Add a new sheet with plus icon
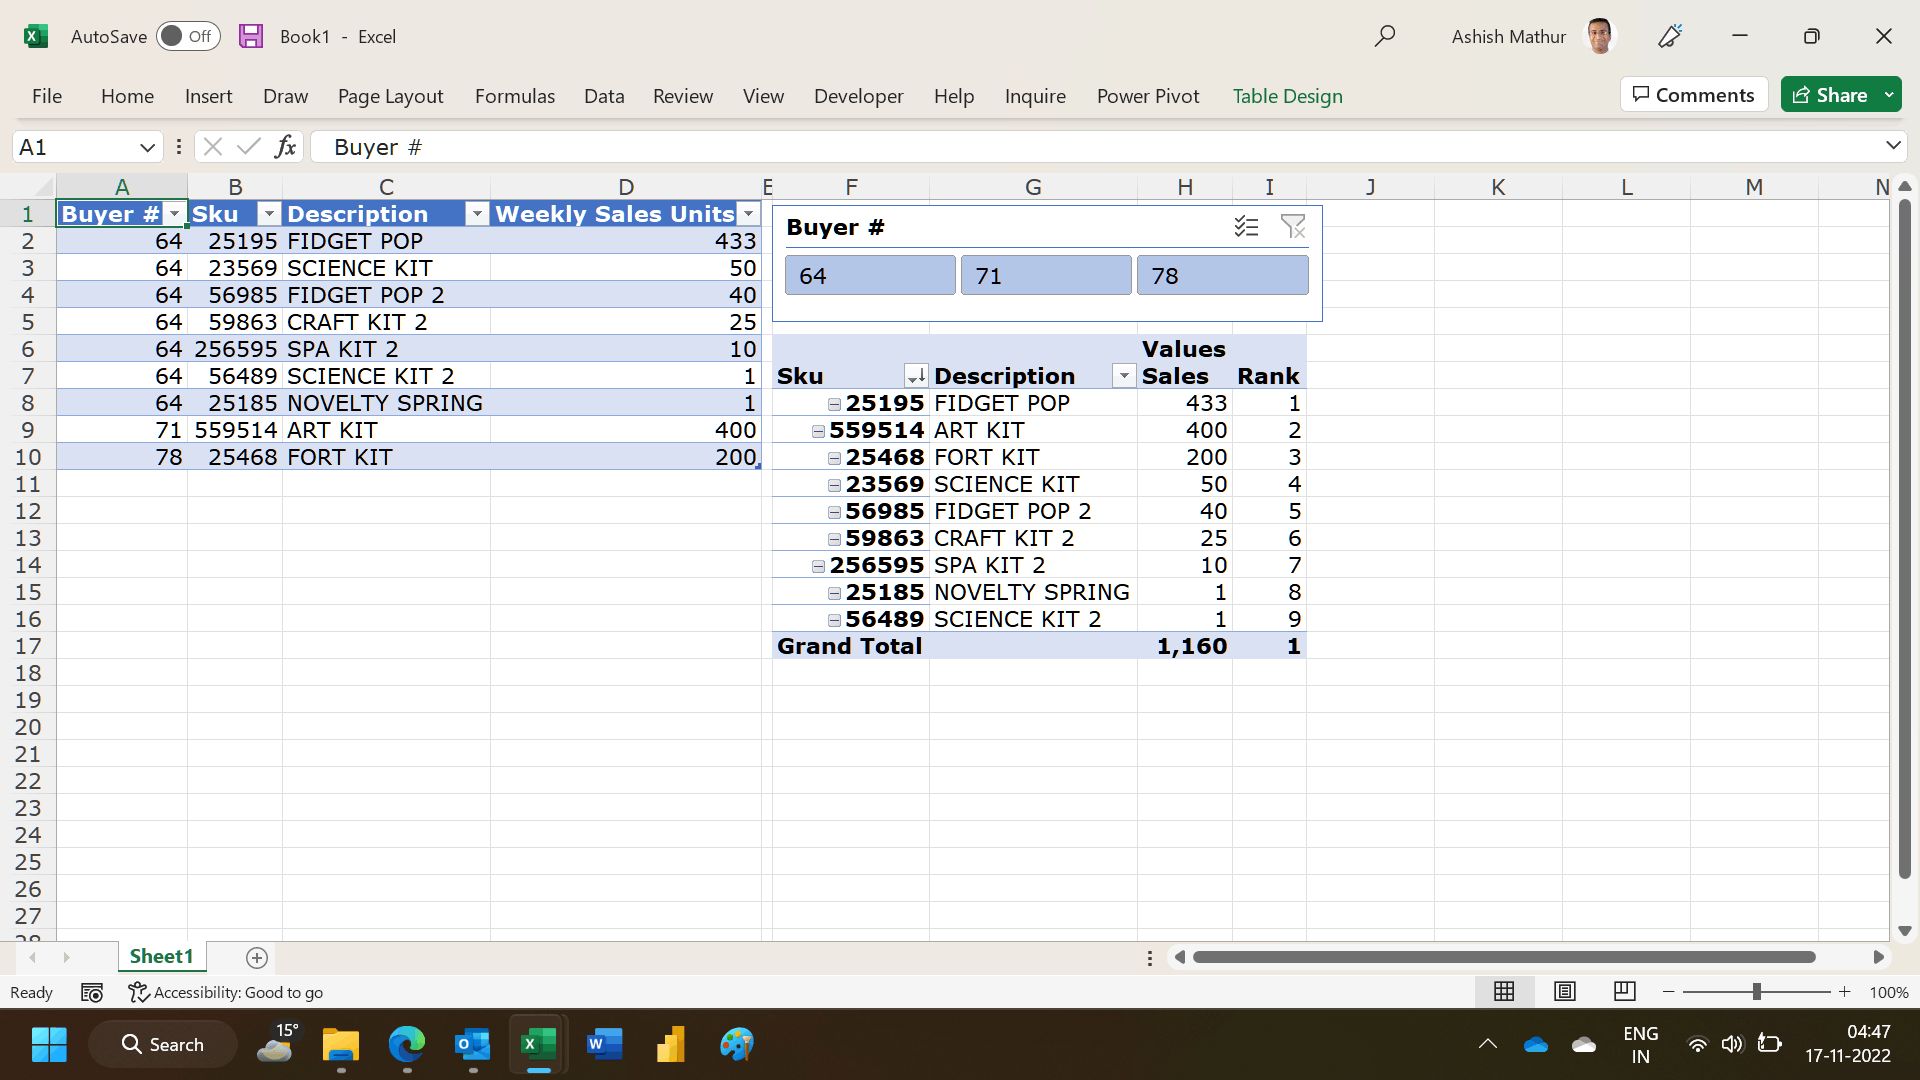 point(257,958)
